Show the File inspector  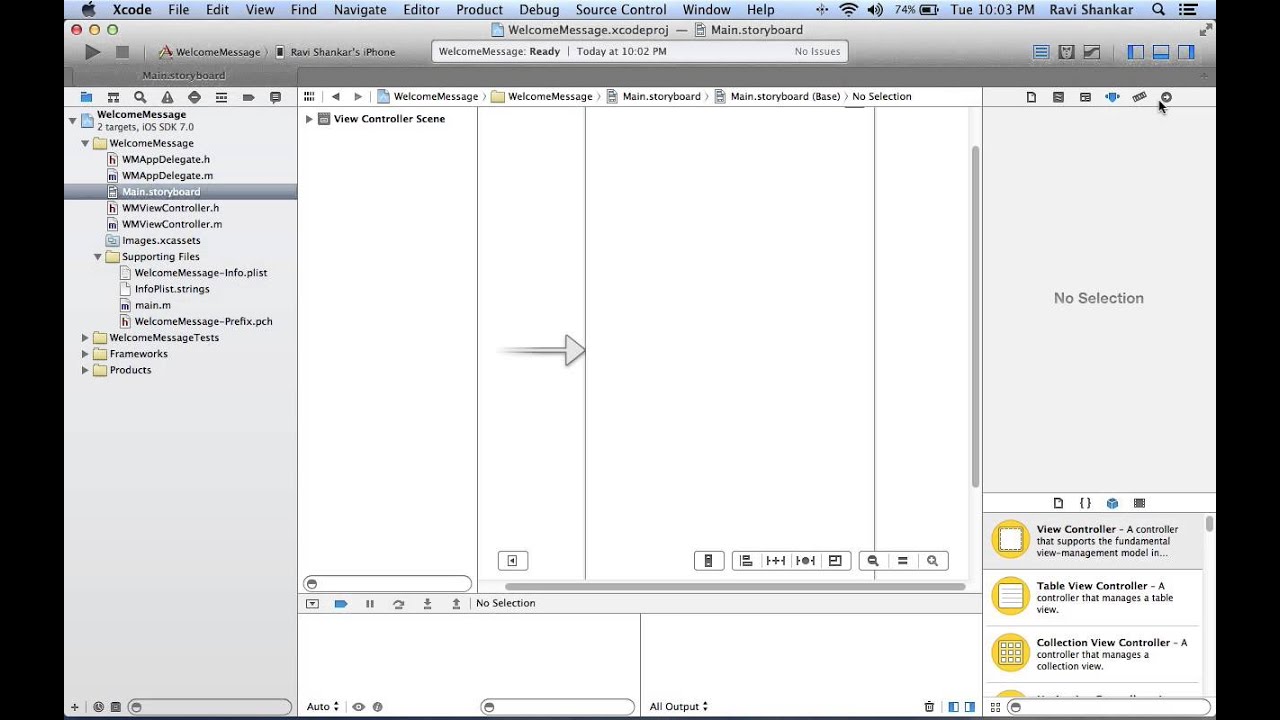1031,97
